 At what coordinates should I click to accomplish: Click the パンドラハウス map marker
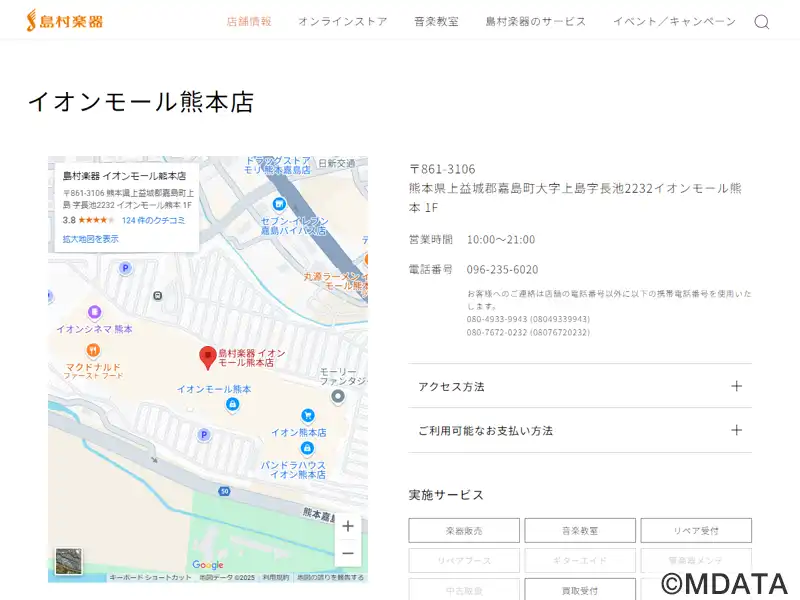pos(307,448)
